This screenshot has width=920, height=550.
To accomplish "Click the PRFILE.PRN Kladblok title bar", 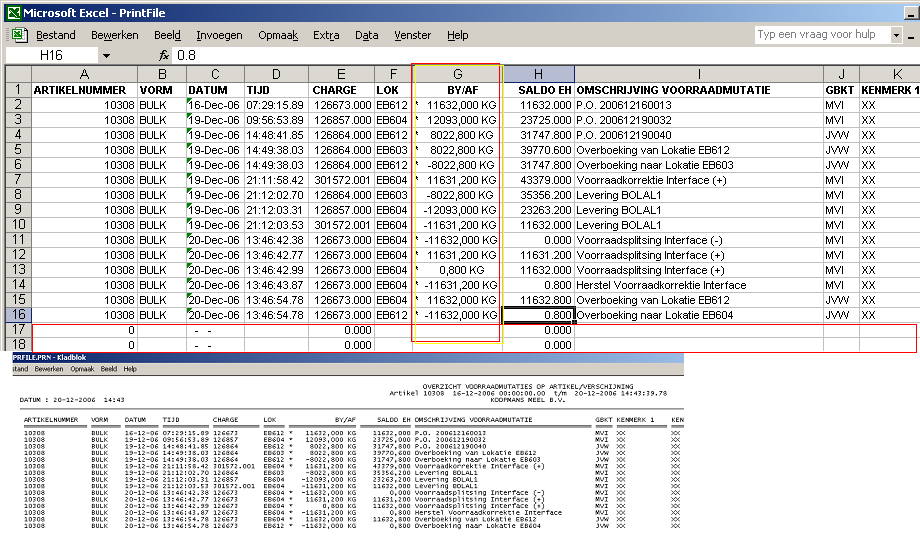I will click(x=347, y=357).
